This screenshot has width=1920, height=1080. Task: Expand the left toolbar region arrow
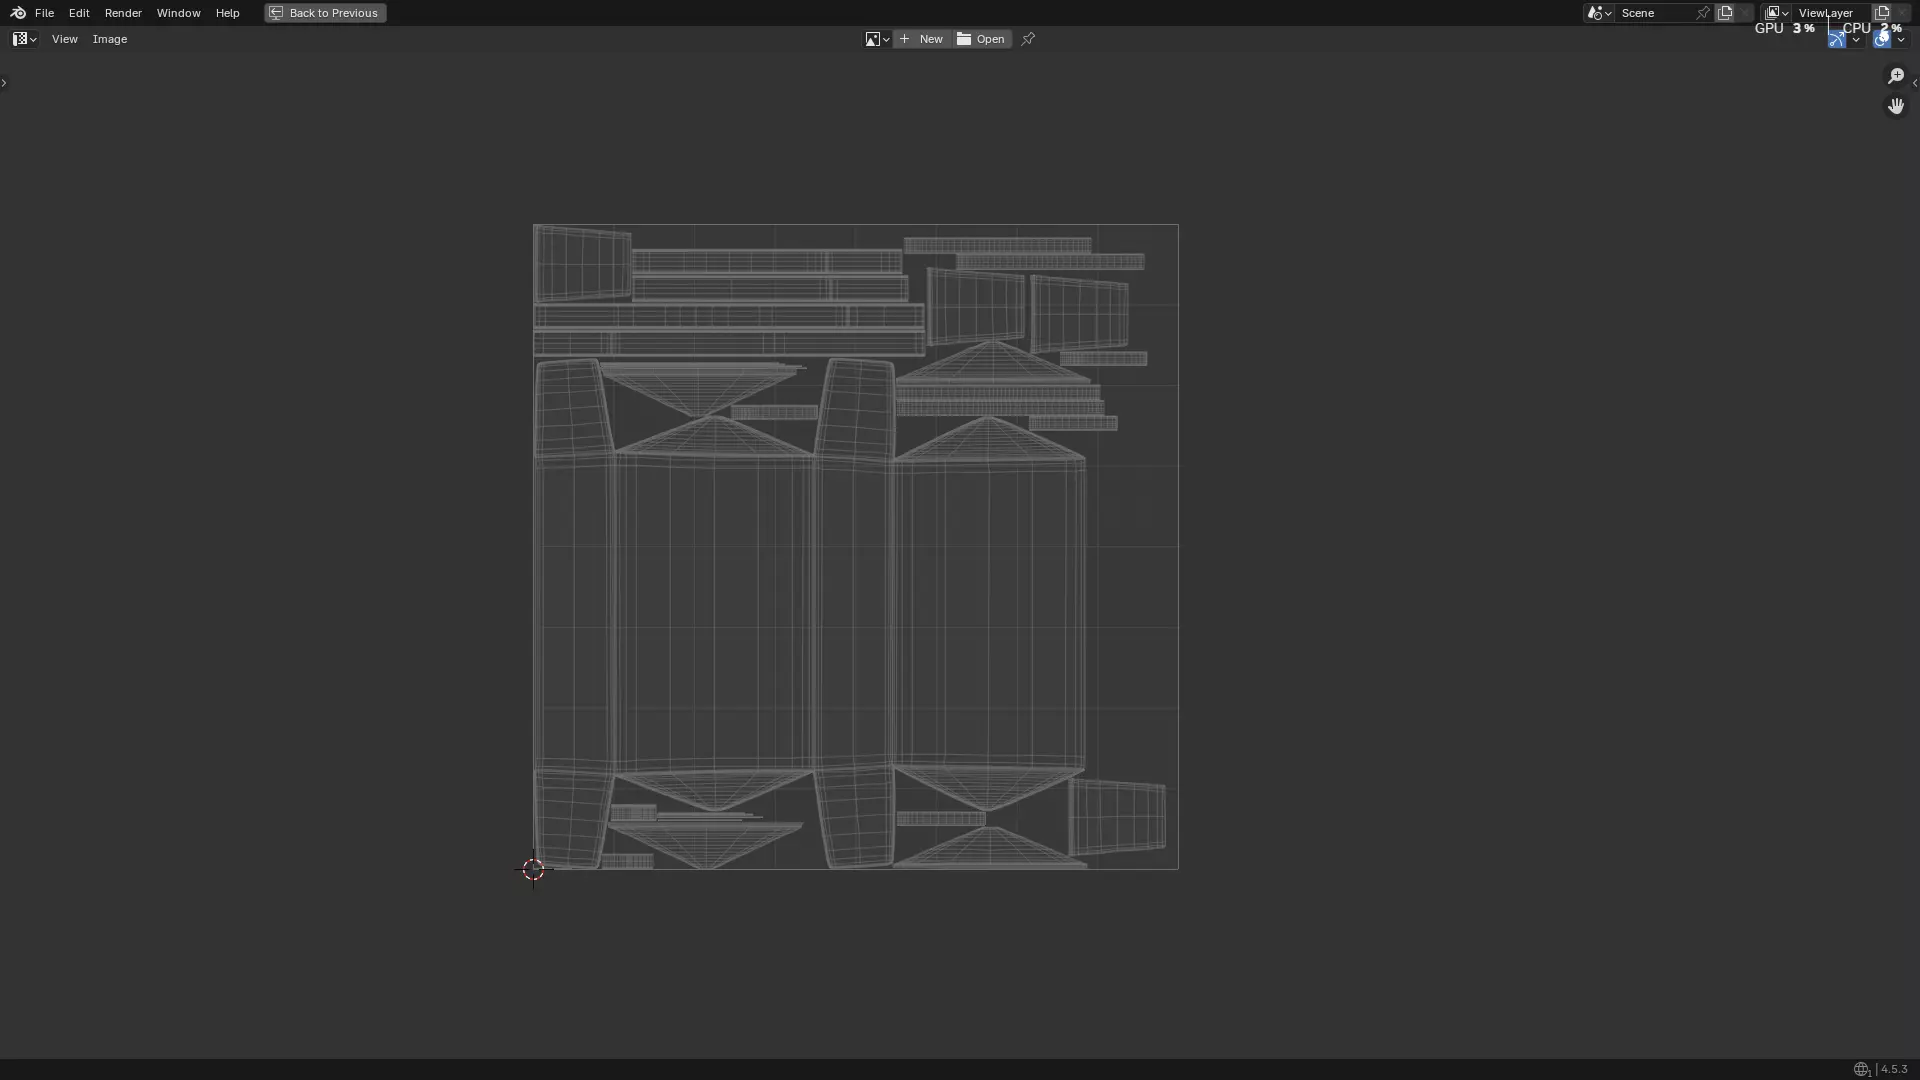pos(4,83)
